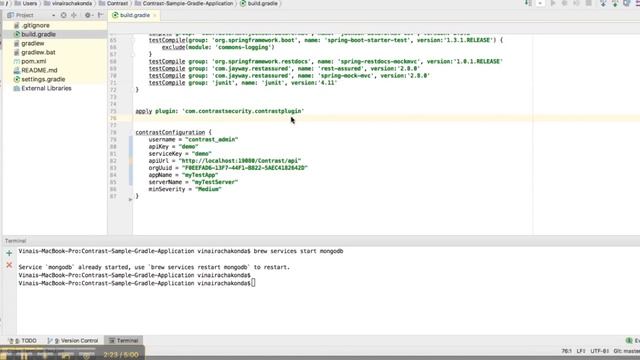Click the pause button in video overlay
This screenshot has height=360, width=640.
[24, 356]
